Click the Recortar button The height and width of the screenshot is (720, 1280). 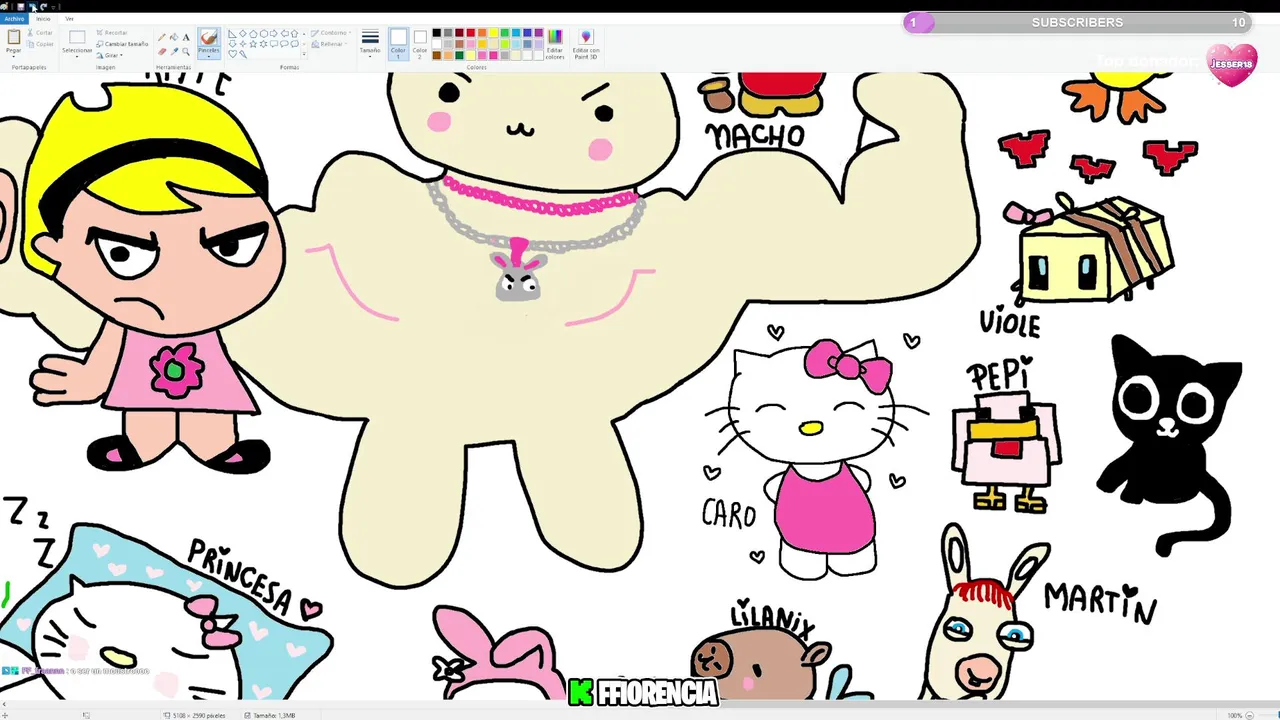point(112,33)
